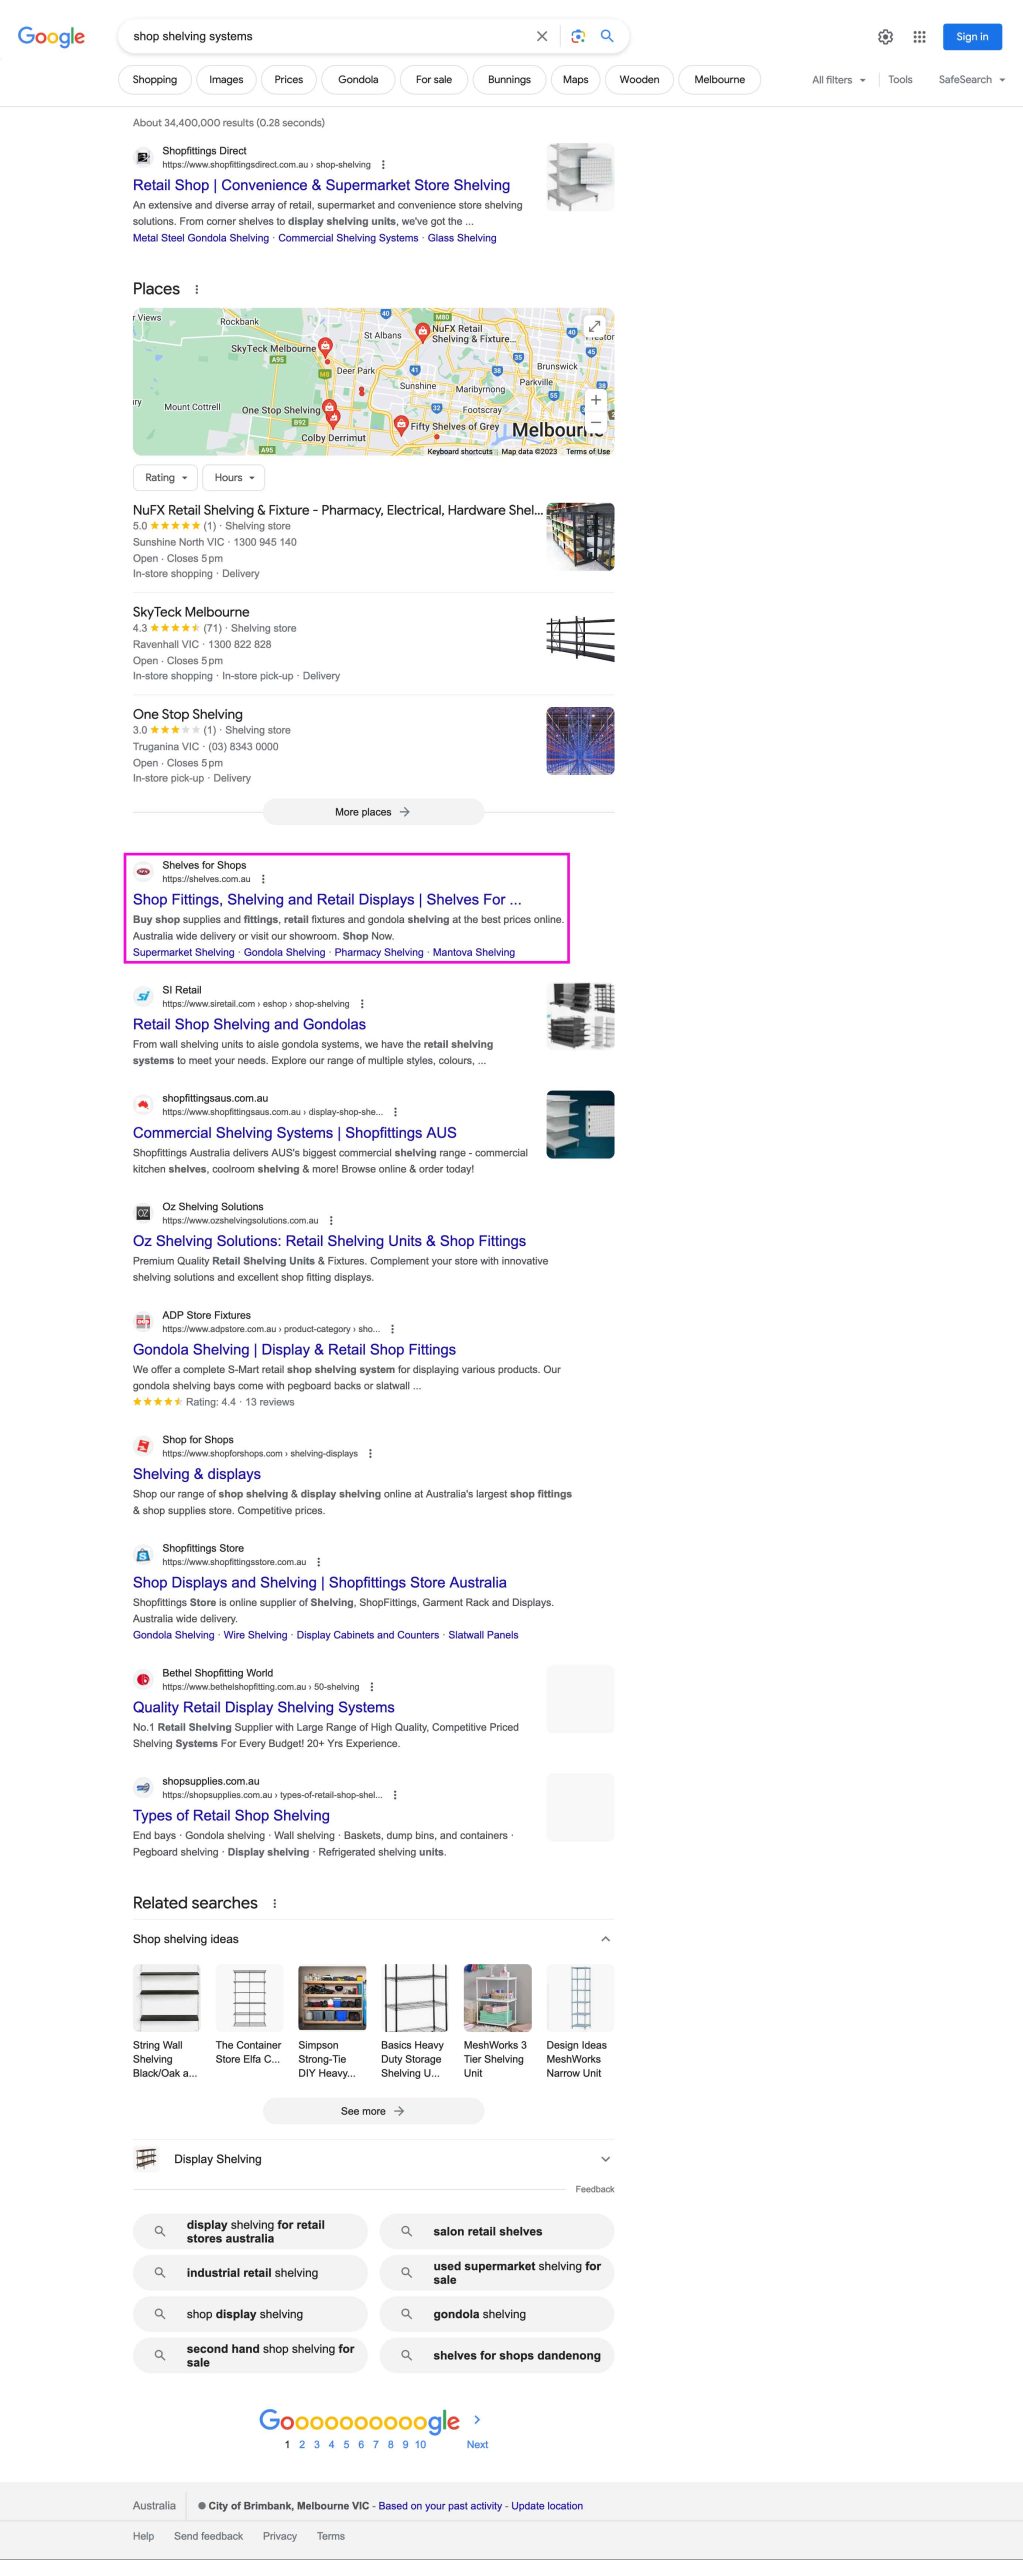Search 'industrial retail shelving' suggestion
This screenshot has height=2560, width=1023.
click(250, 2273)
